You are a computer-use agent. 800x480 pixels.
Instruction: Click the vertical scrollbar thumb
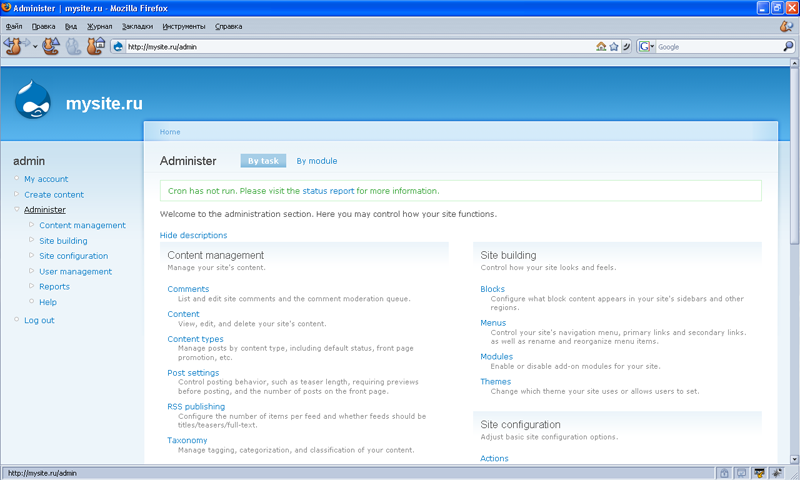point(794,156)
